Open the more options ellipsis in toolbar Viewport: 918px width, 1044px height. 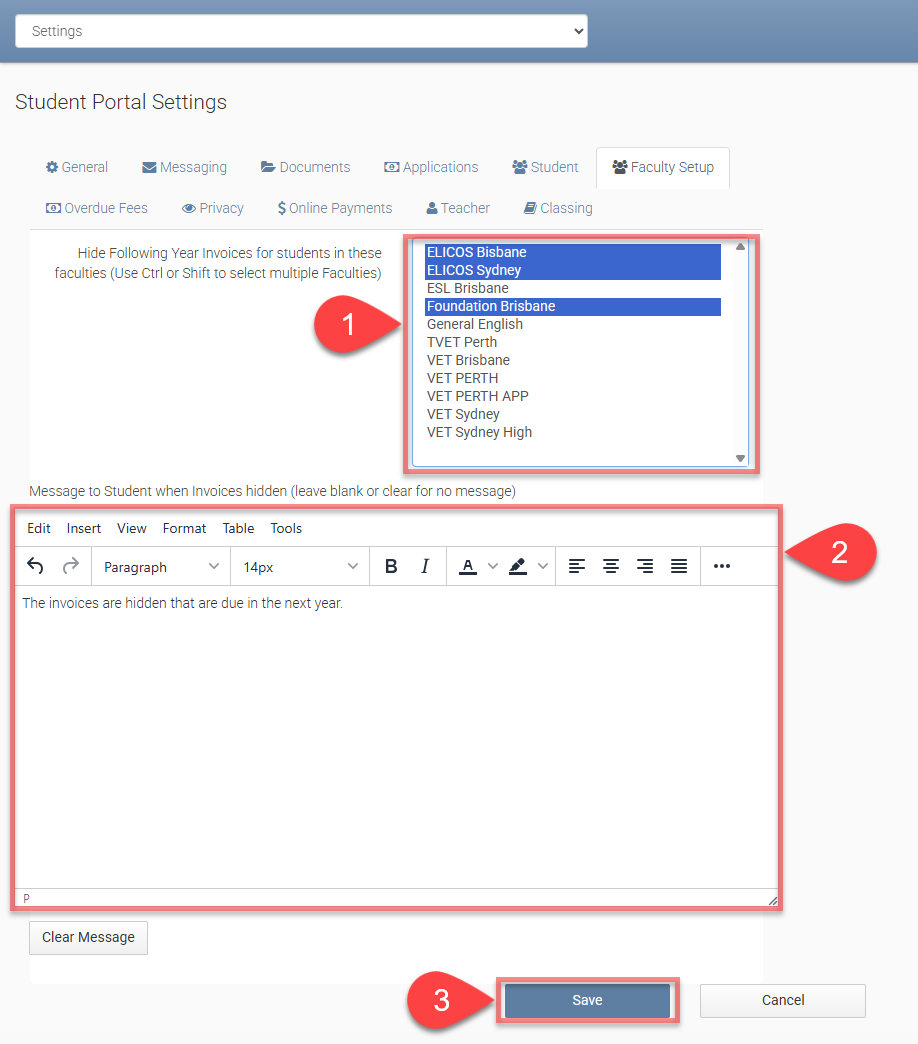point(722,566)
